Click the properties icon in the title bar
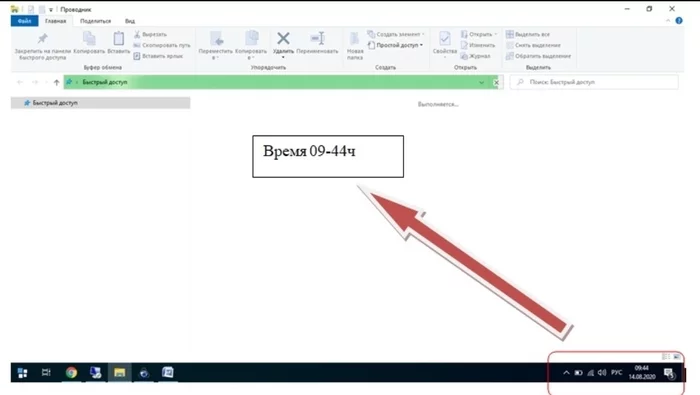 (30, 9)
